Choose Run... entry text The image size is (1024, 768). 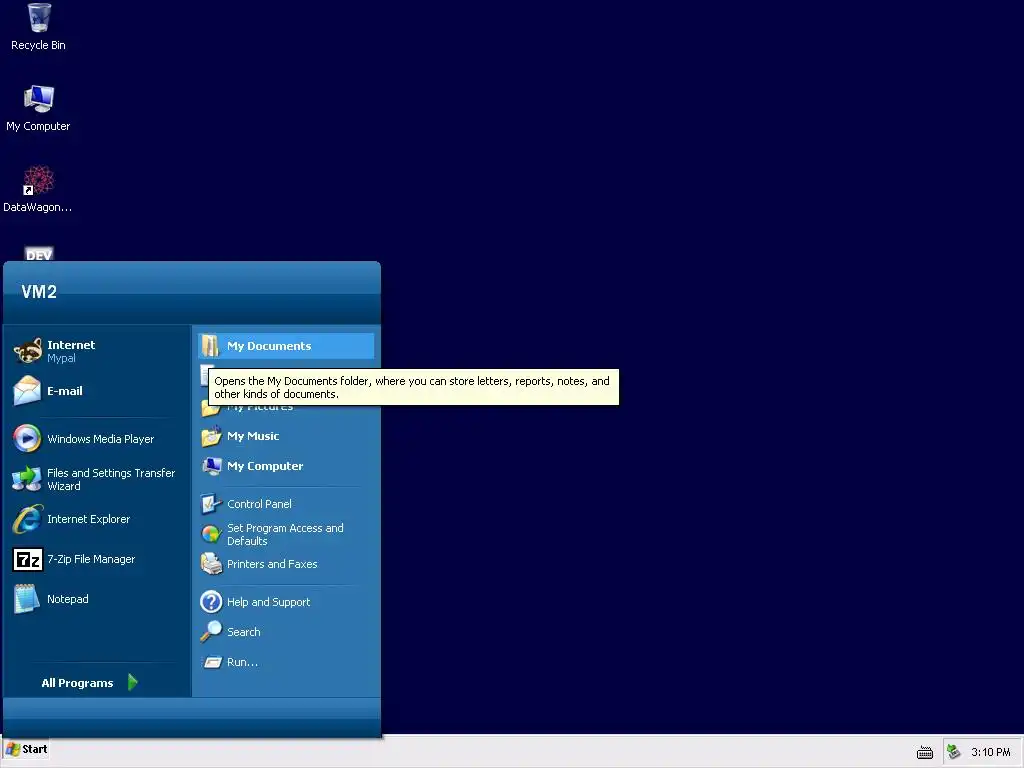tap(242, 662)
